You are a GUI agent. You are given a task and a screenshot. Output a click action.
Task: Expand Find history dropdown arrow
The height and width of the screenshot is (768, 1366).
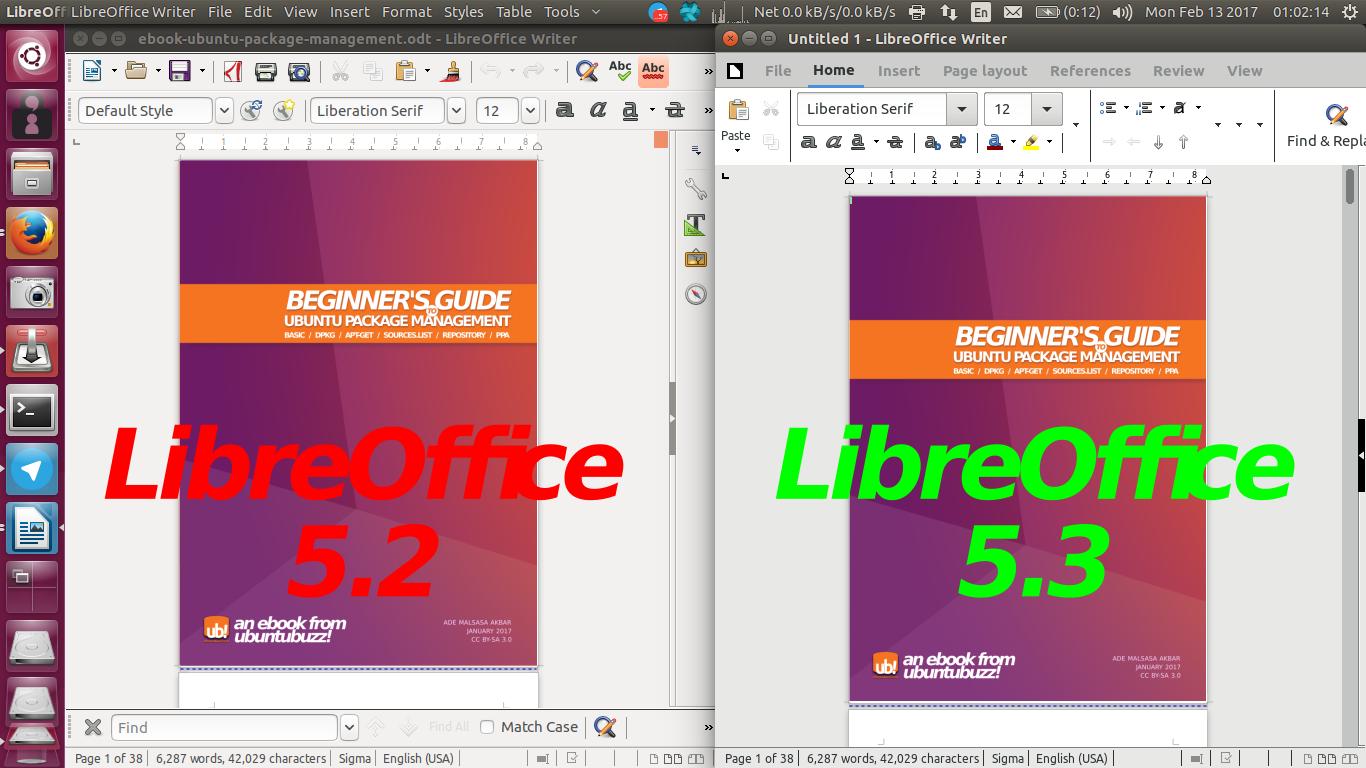pyautogui.click(x=349, y=727)
